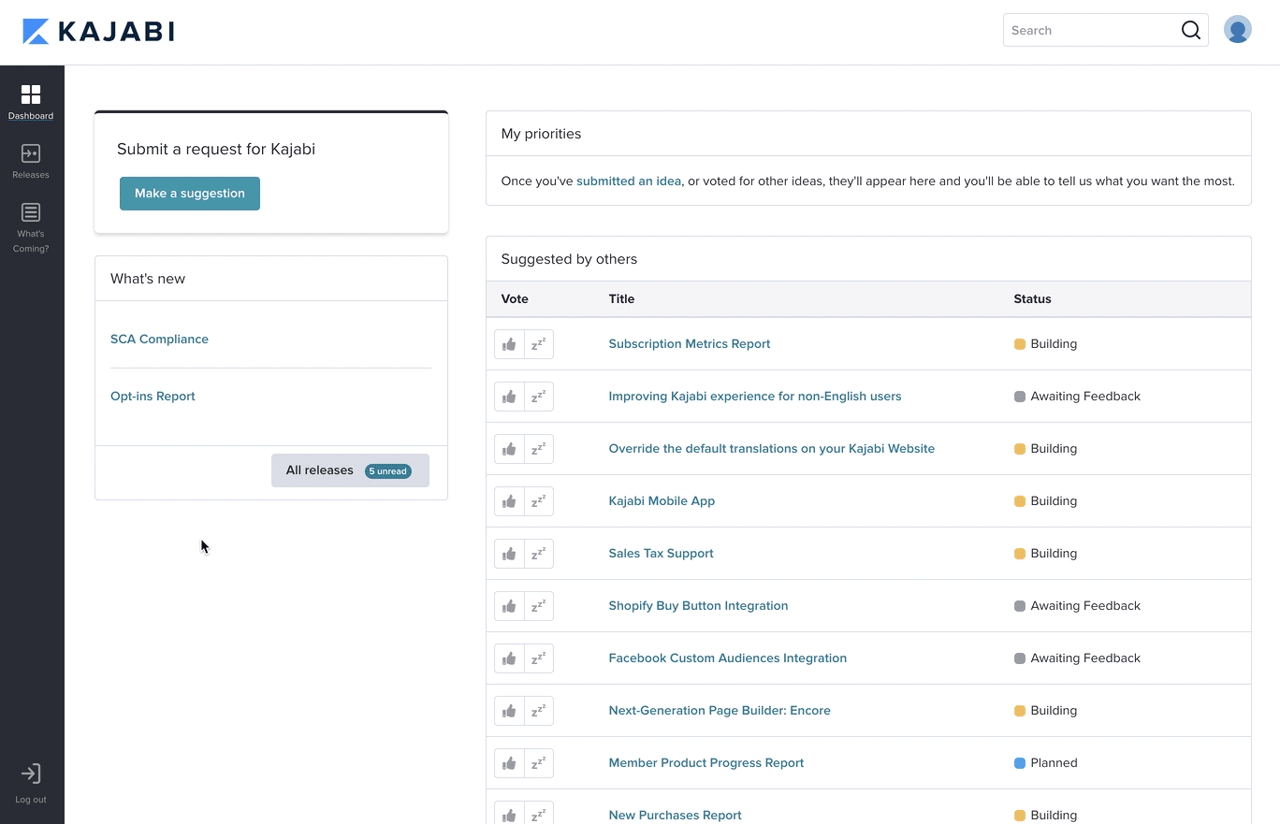Open Subscription Metrics Report idea
This screenshot has width=1280, height=824.
point(689,344)
